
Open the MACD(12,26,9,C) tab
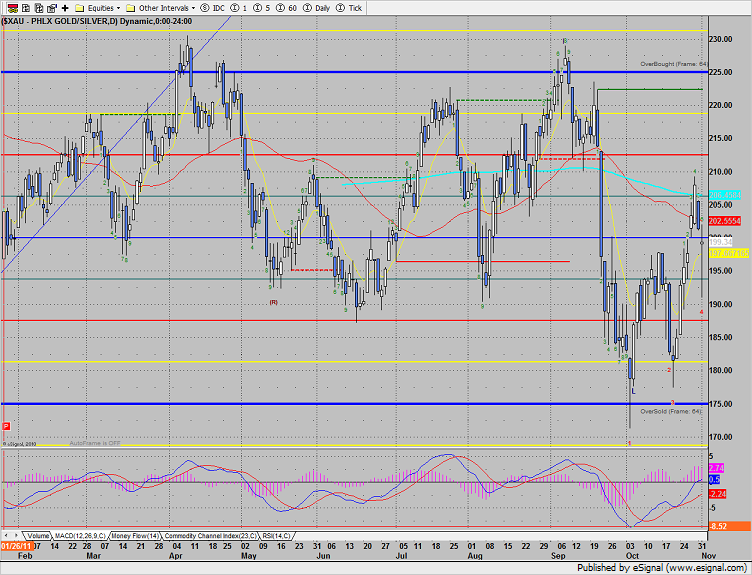point(80,536)
